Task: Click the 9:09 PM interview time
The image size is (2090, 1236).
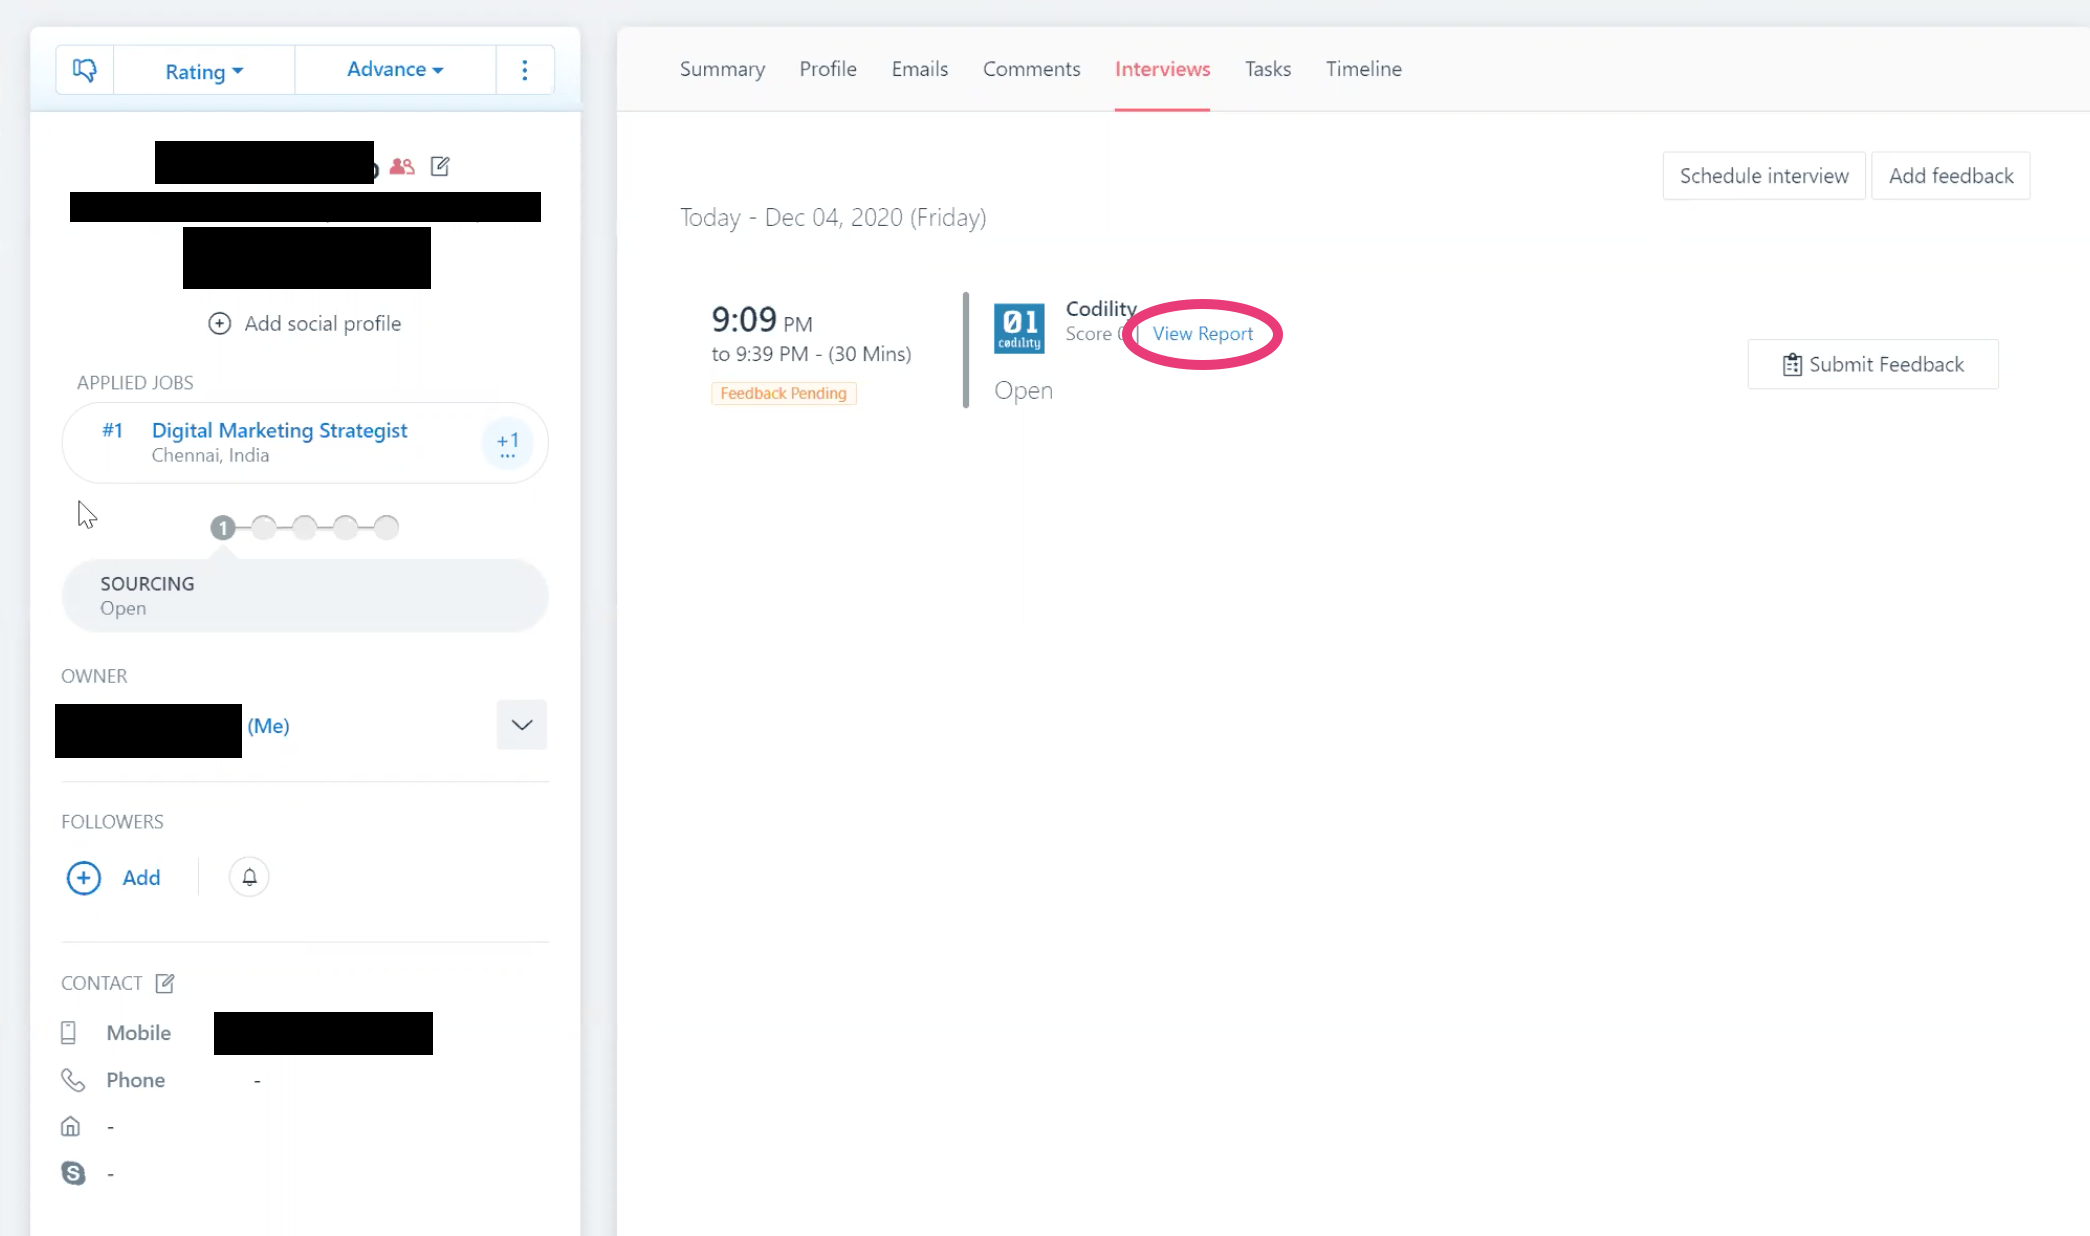Action: pyautogui.click(x=762, y=320)
